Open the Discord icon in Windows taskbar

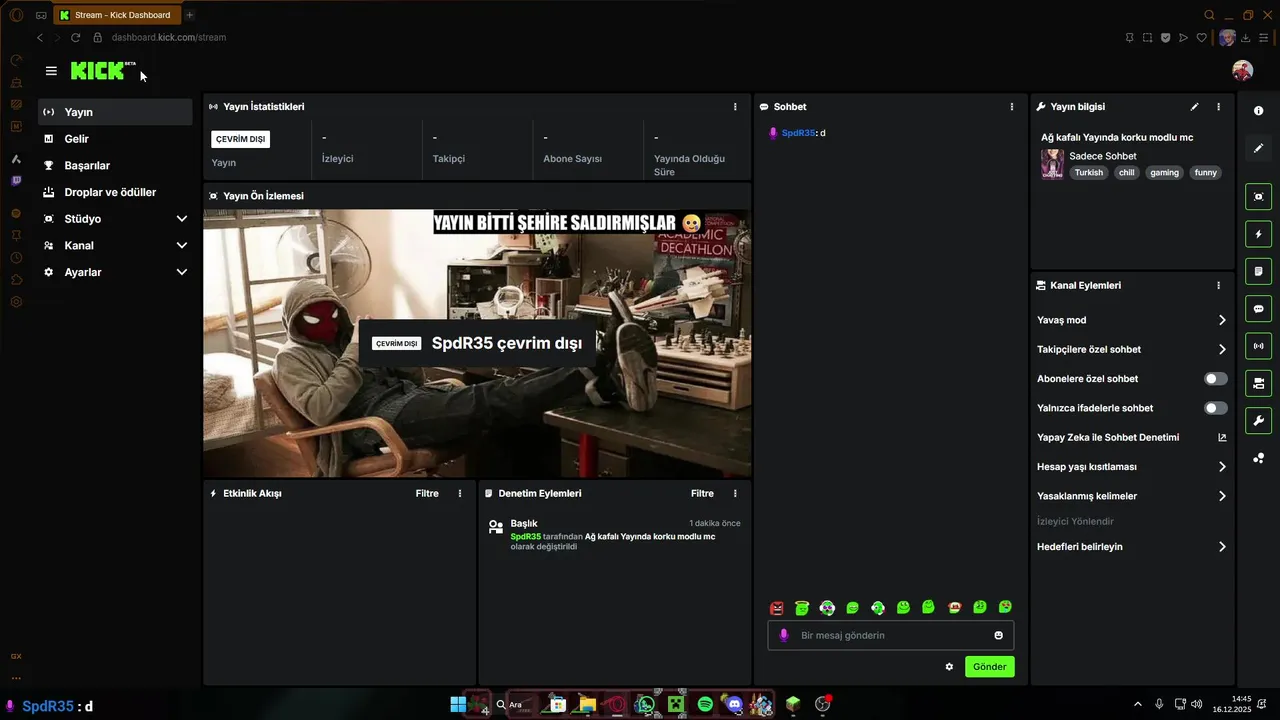(734, 704)
